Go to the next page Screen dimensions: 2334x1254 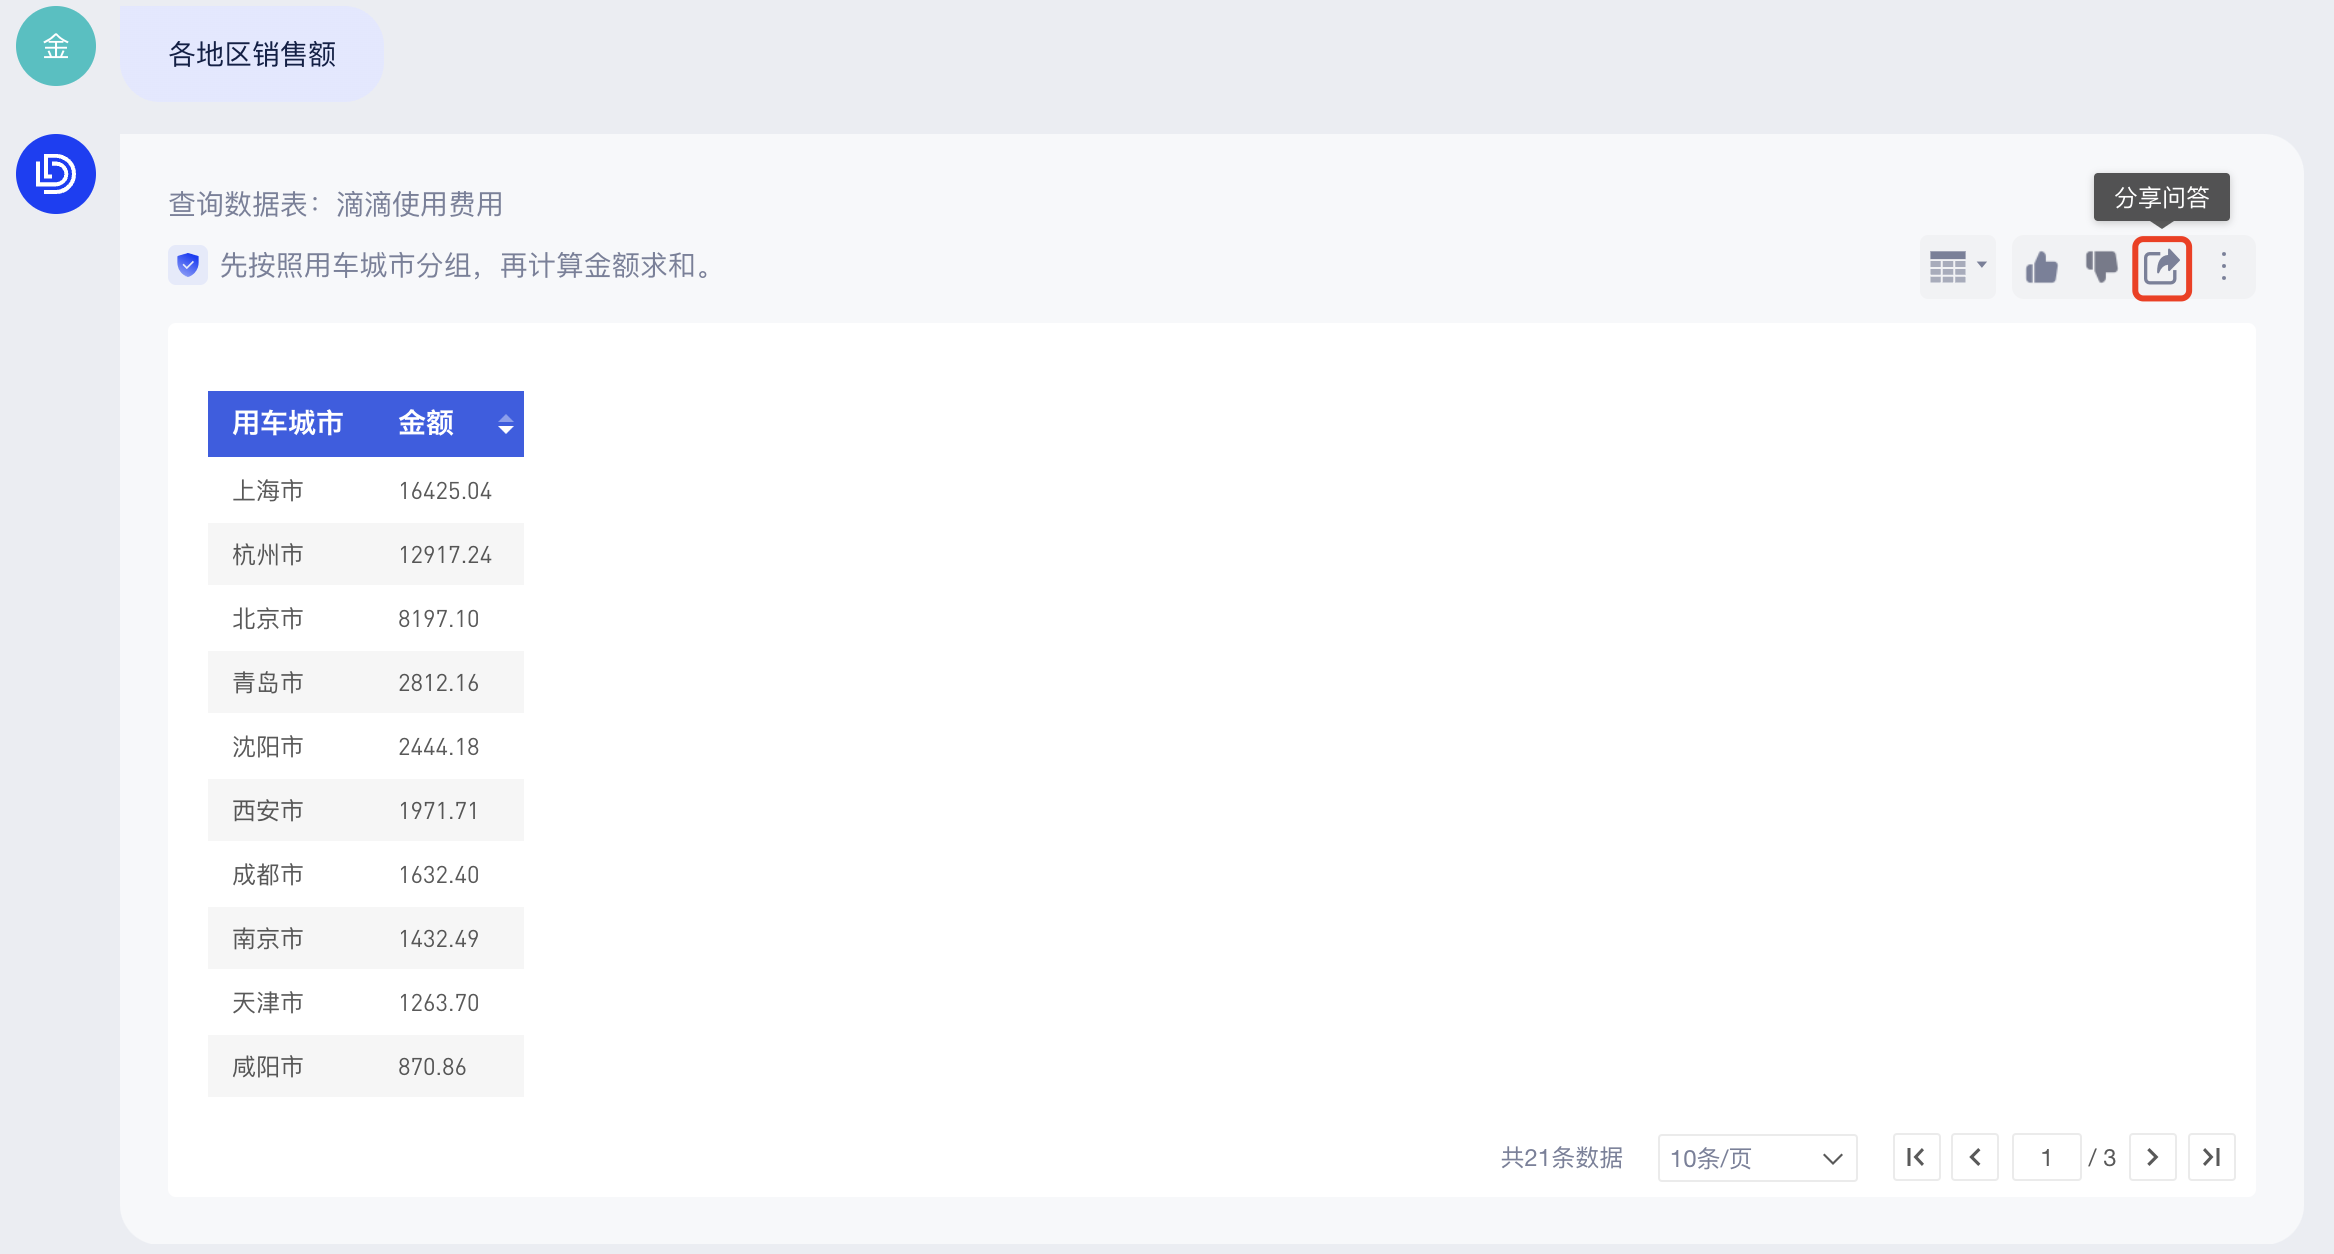[x=2153, y=1158]
